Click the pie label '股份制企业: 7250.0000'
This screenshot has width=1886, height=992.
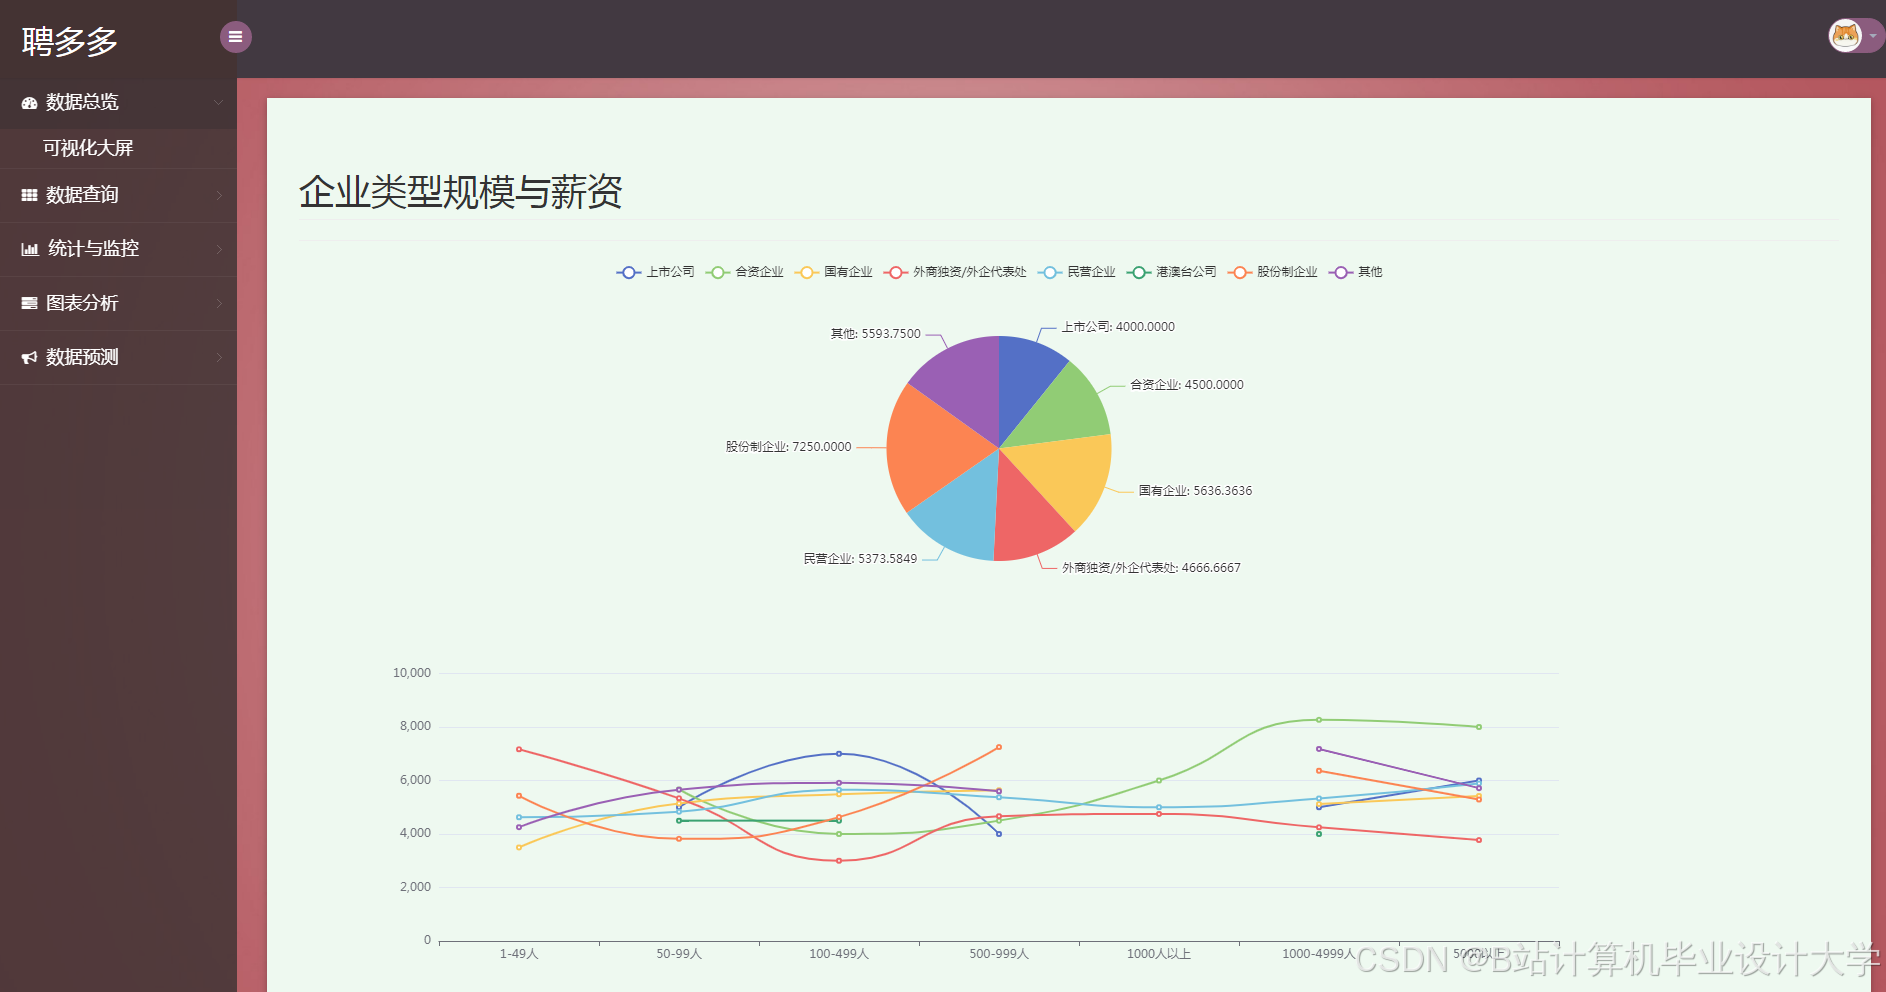point(789,447)
